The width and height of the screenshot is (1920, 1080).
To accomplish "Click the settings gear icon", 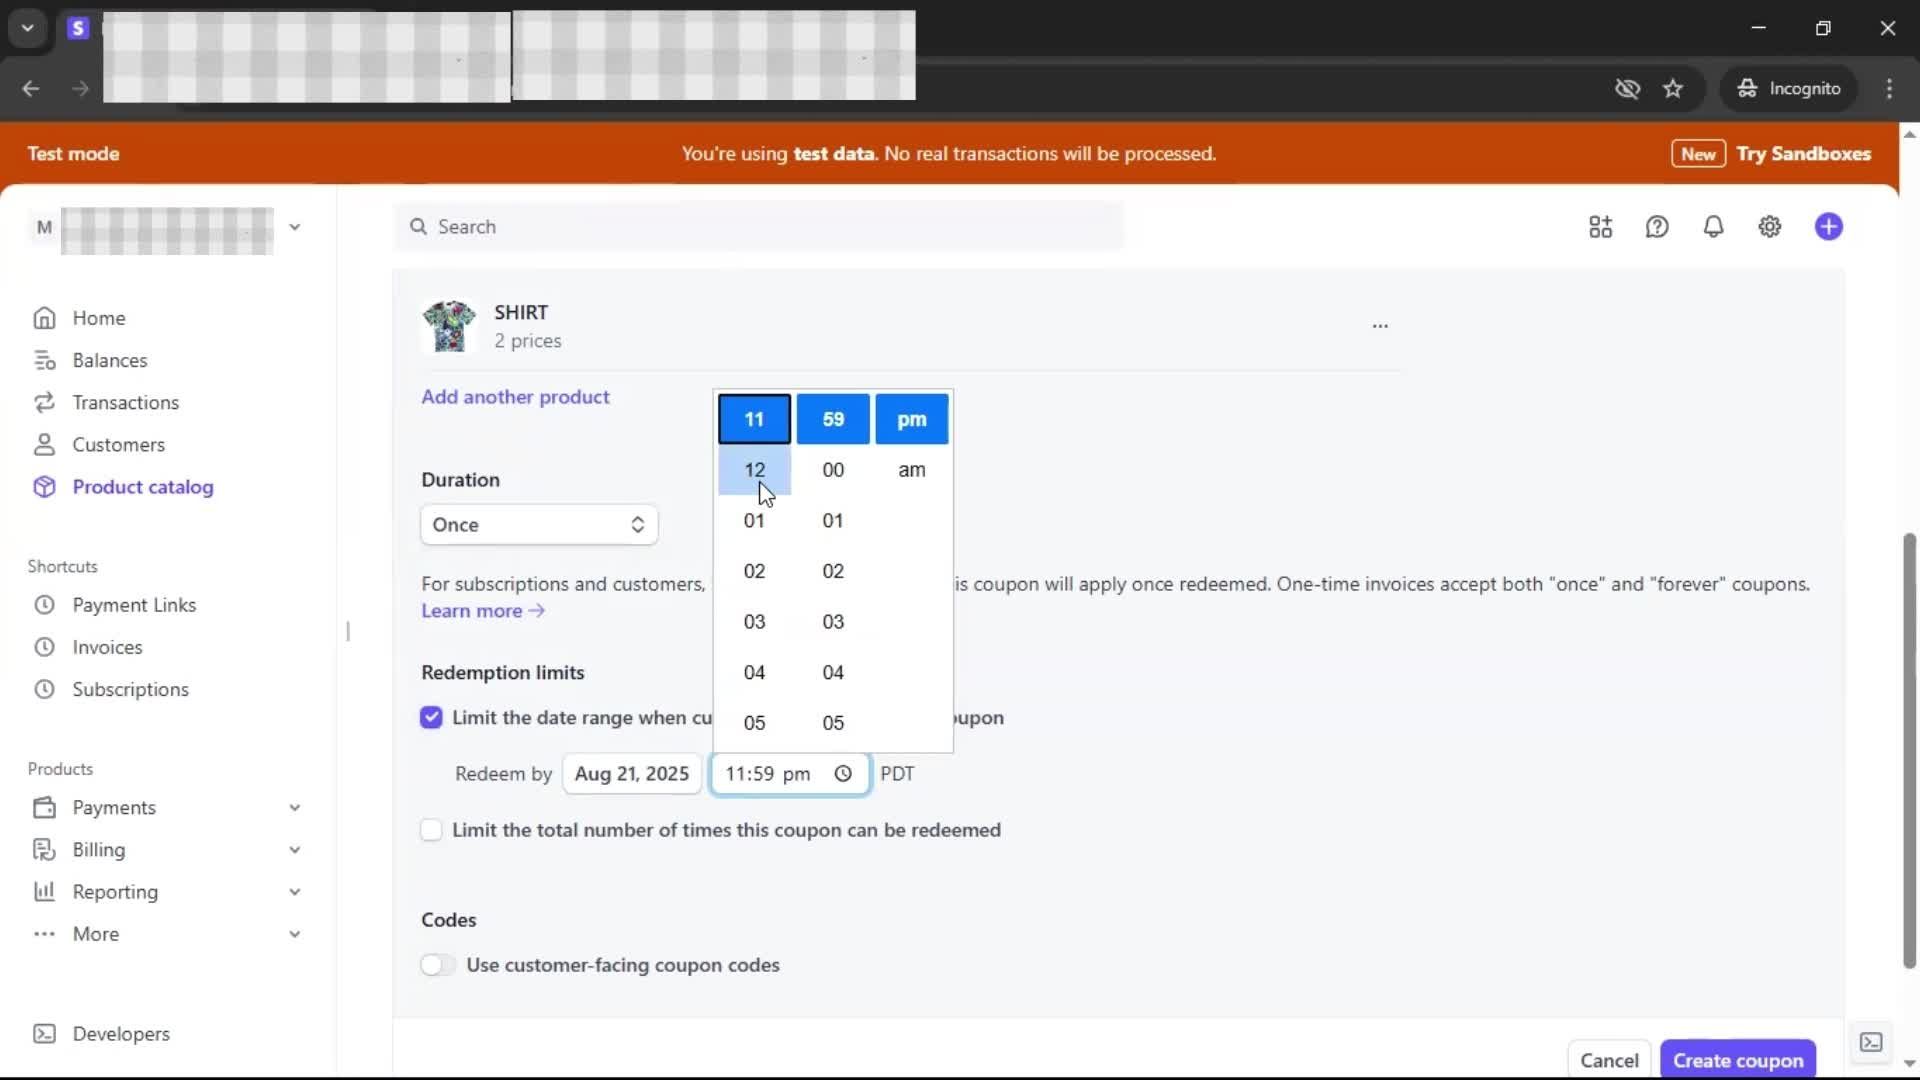I will point(1769,227).
